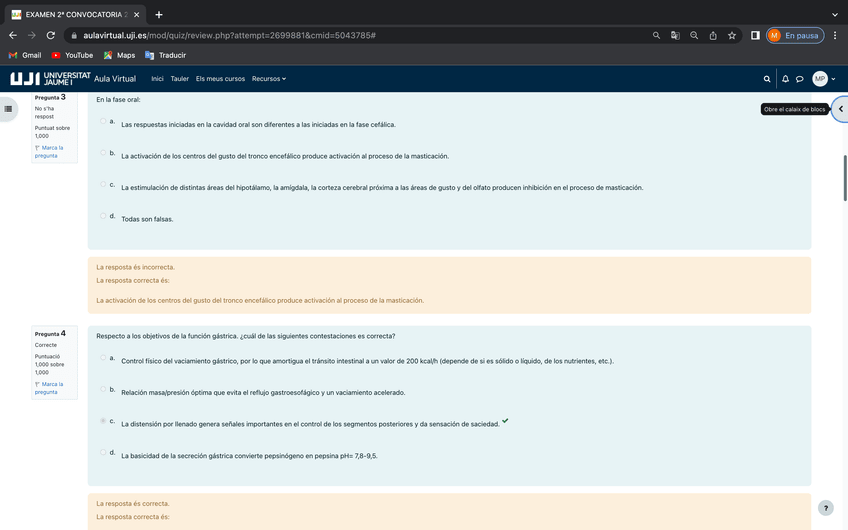The height and width of the screenshot is (530, 848).
Task: Expand the Recursos dropdown menu
Action: [268, 79]
